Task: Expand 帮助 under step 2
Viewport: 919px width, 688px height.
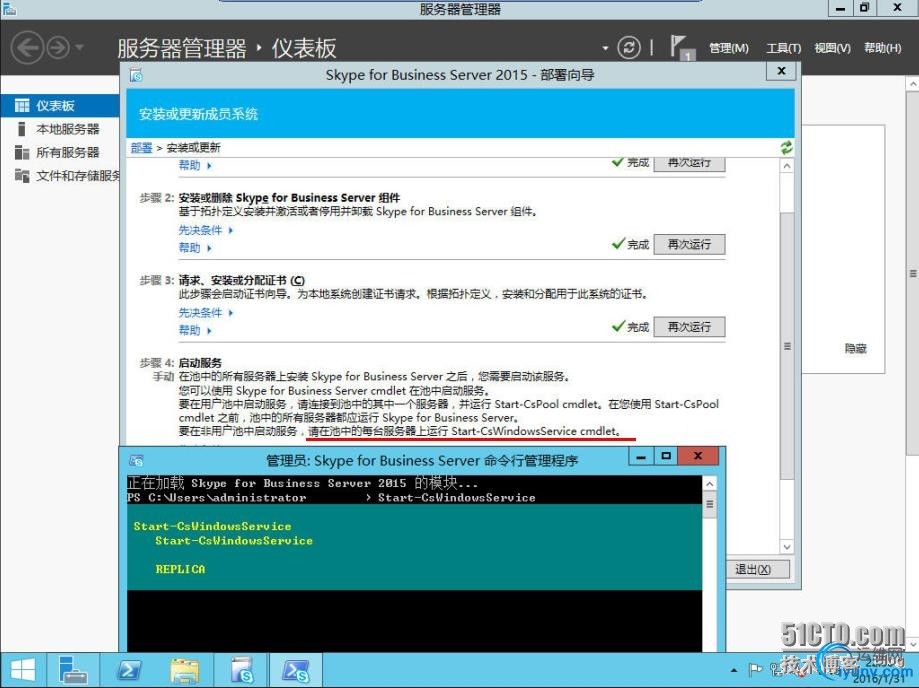Action: point(195,248)
